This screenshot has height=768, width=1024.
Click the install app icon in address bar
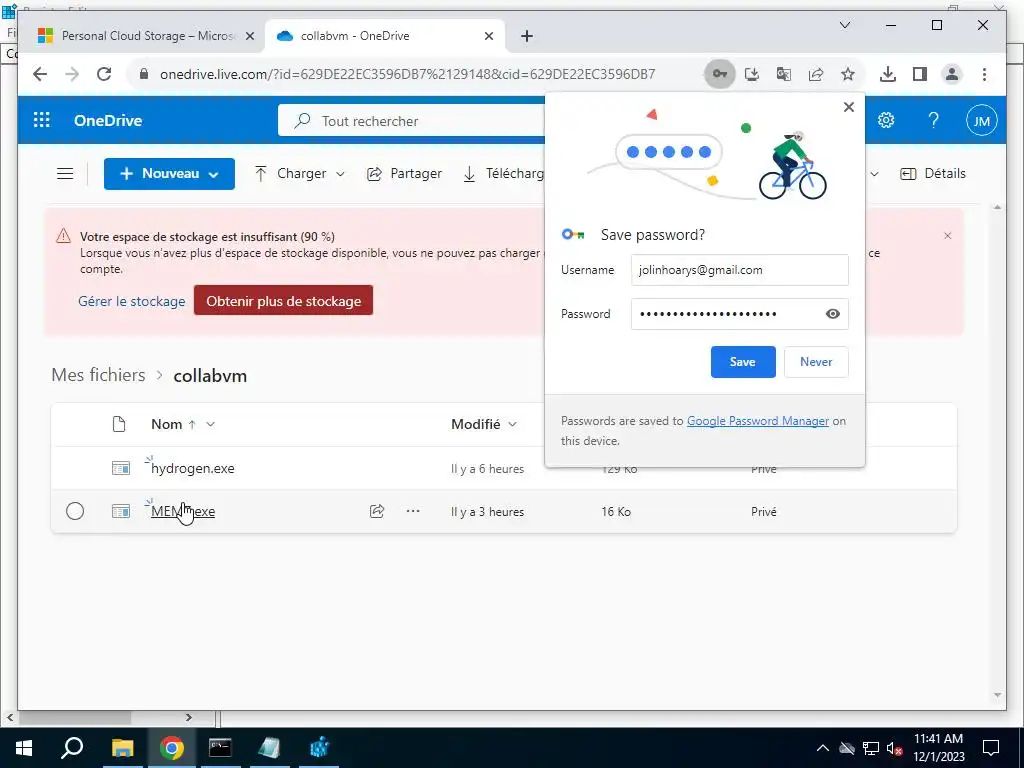click(x=752, y=74)
